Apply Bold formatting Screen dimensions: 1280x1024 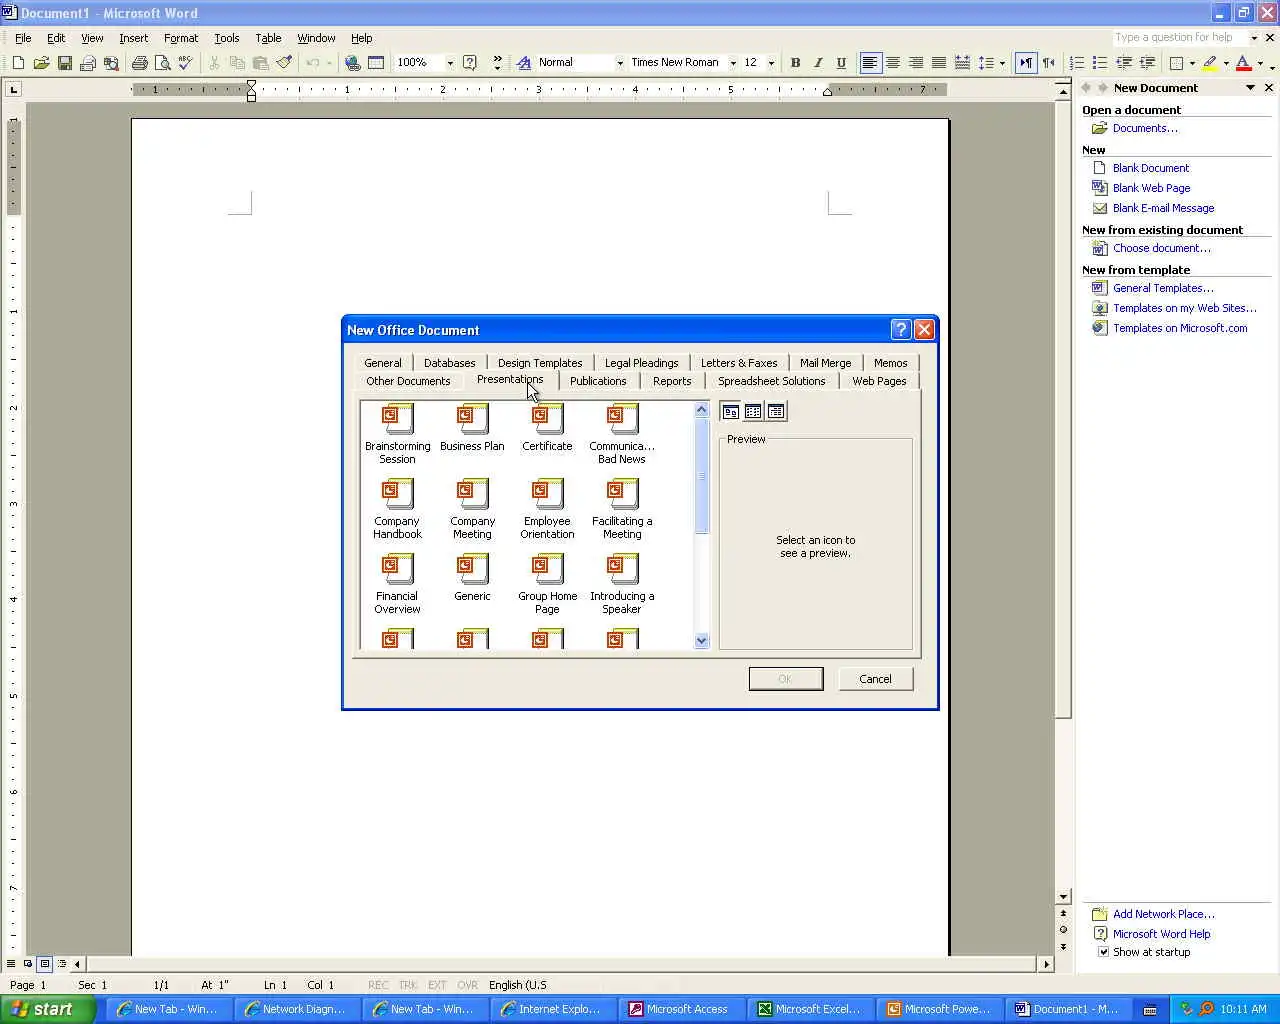(x=795, y=63)
